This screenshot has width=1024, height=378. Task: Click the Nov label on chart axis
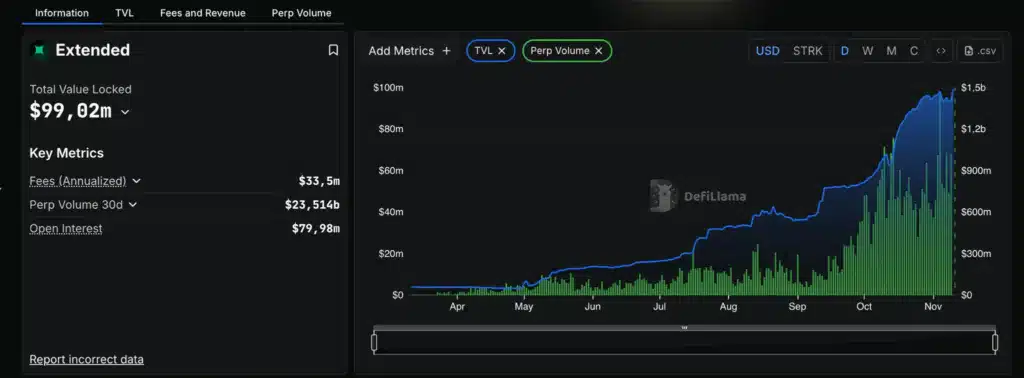[933, 307]
